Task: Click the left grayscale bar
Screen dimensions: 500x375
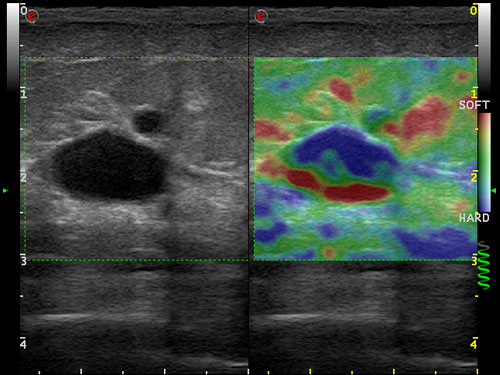Action: 13,47
